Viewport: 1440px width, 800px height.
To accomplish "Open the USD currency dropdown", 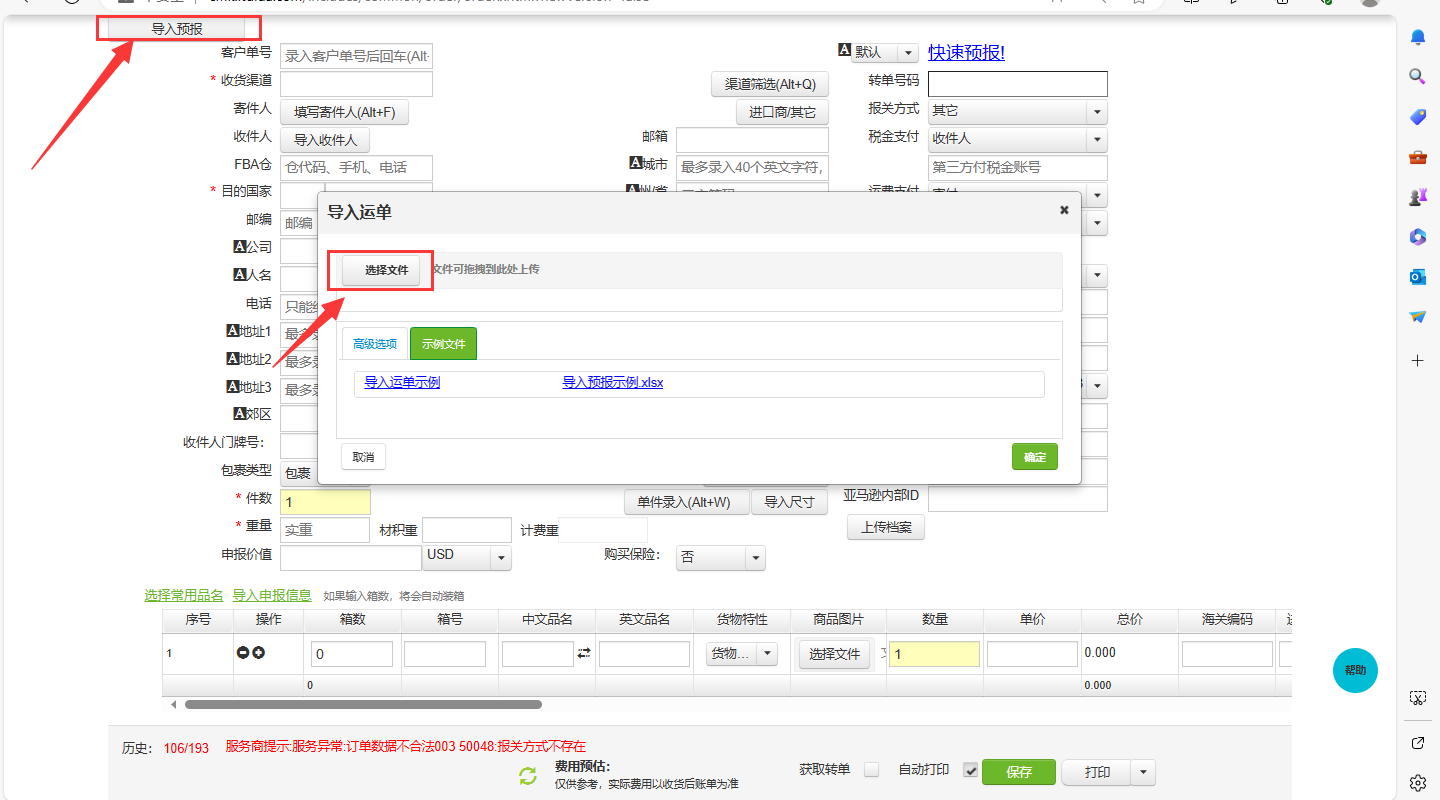I will 500,558.
